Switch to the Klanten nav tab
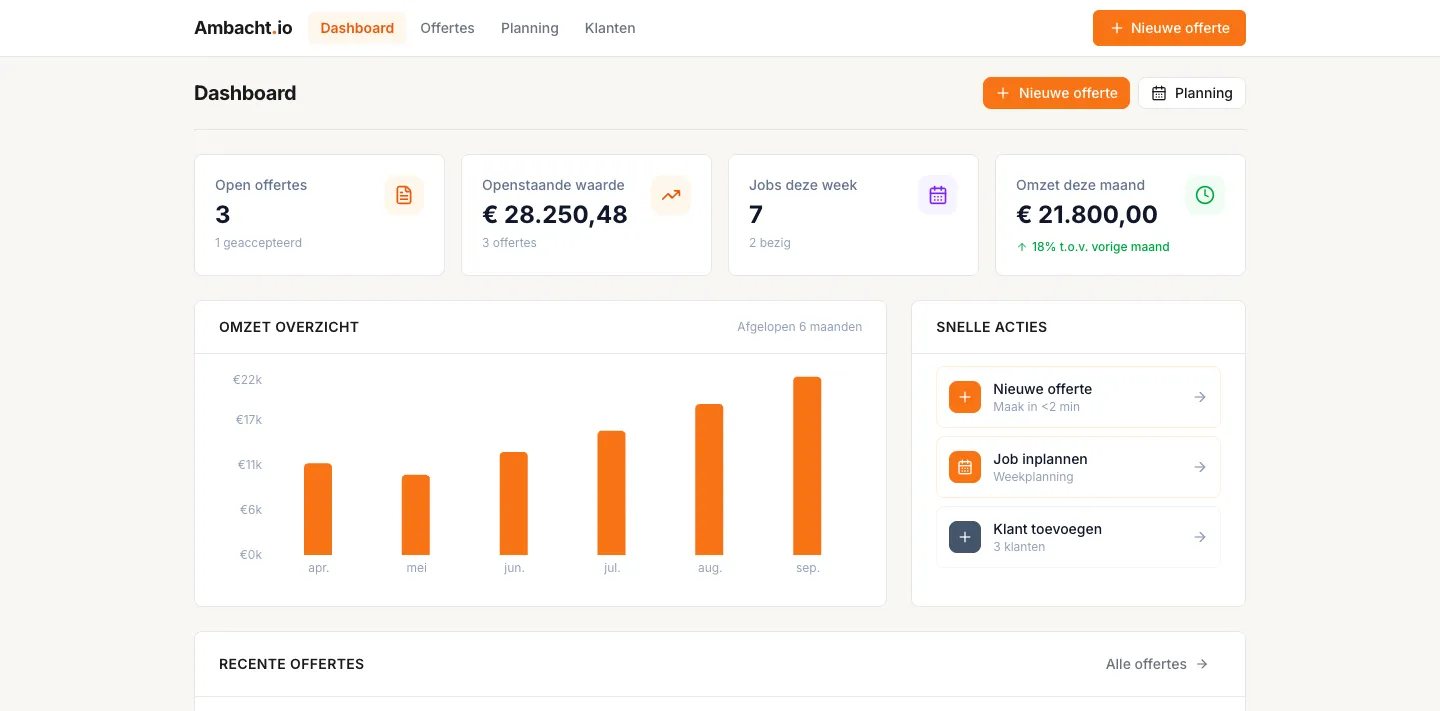This screenshot has height=711, width=1440. pyautogui.click(x=610, y=28)
